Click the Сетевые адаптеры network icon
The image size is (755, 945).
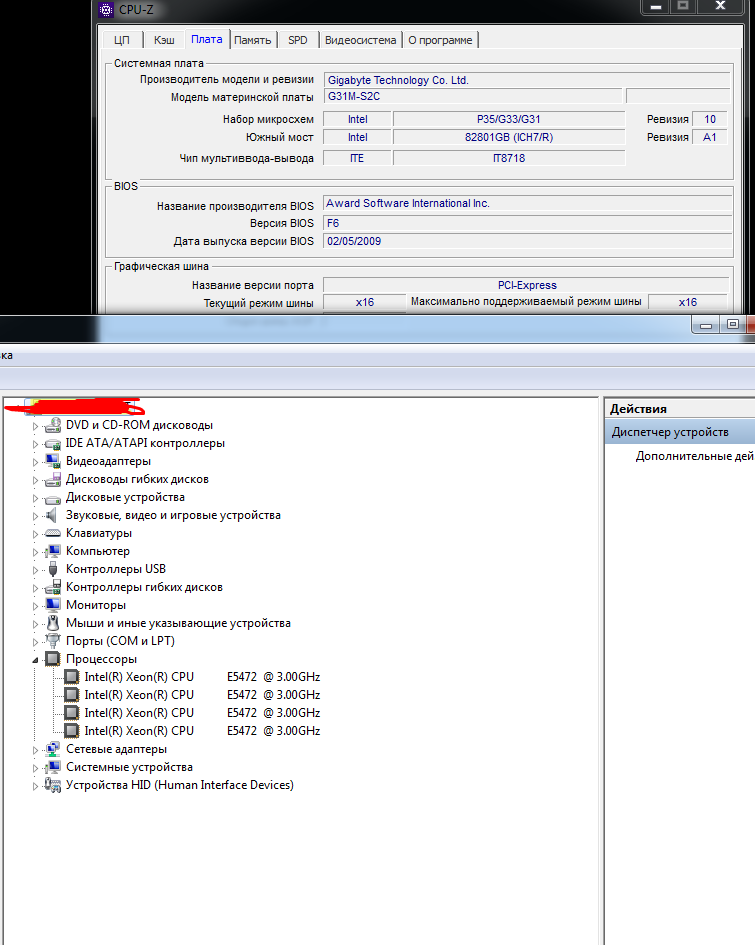point(53,749)
